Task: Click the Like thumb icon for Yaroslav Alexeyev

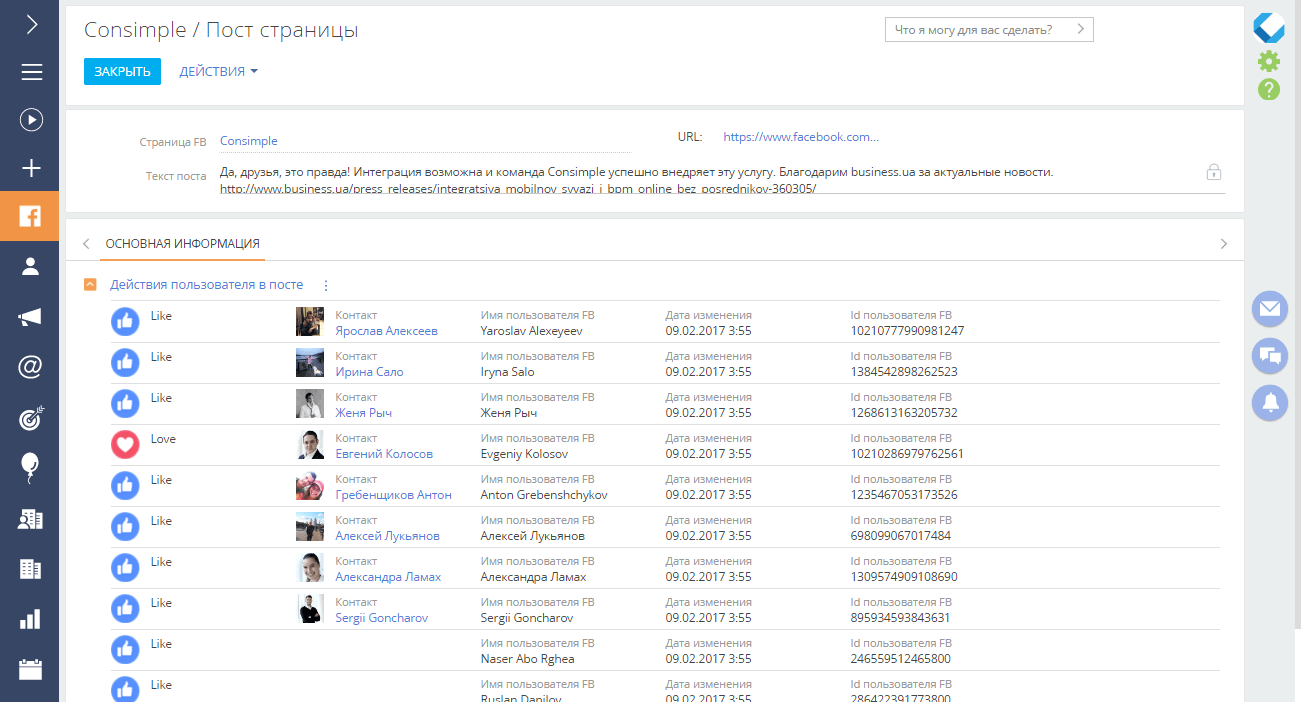Action: 125,321
